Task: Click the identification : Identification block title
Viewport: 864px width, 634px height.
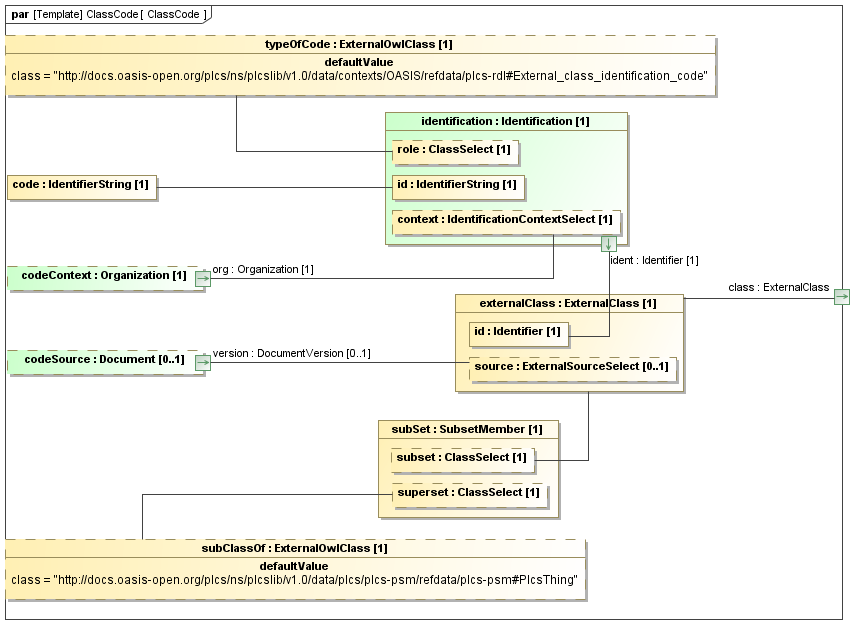Action: [506, 121]
